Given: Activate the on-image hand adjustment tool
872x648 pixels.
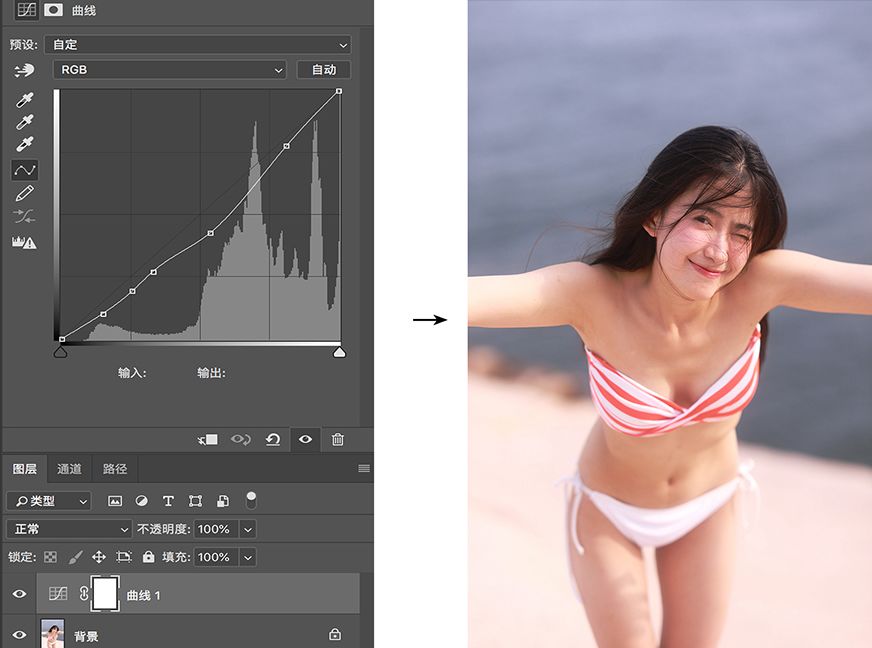Looking at the screenshot, I should pos(24,70).
